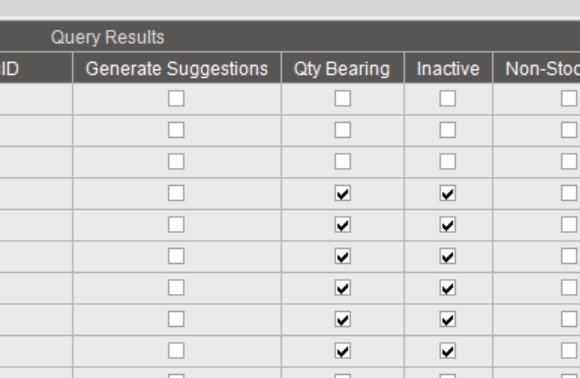
Task: Tick the Non-Stock checkbox in the first row
Action: click(x=569, y=98)
